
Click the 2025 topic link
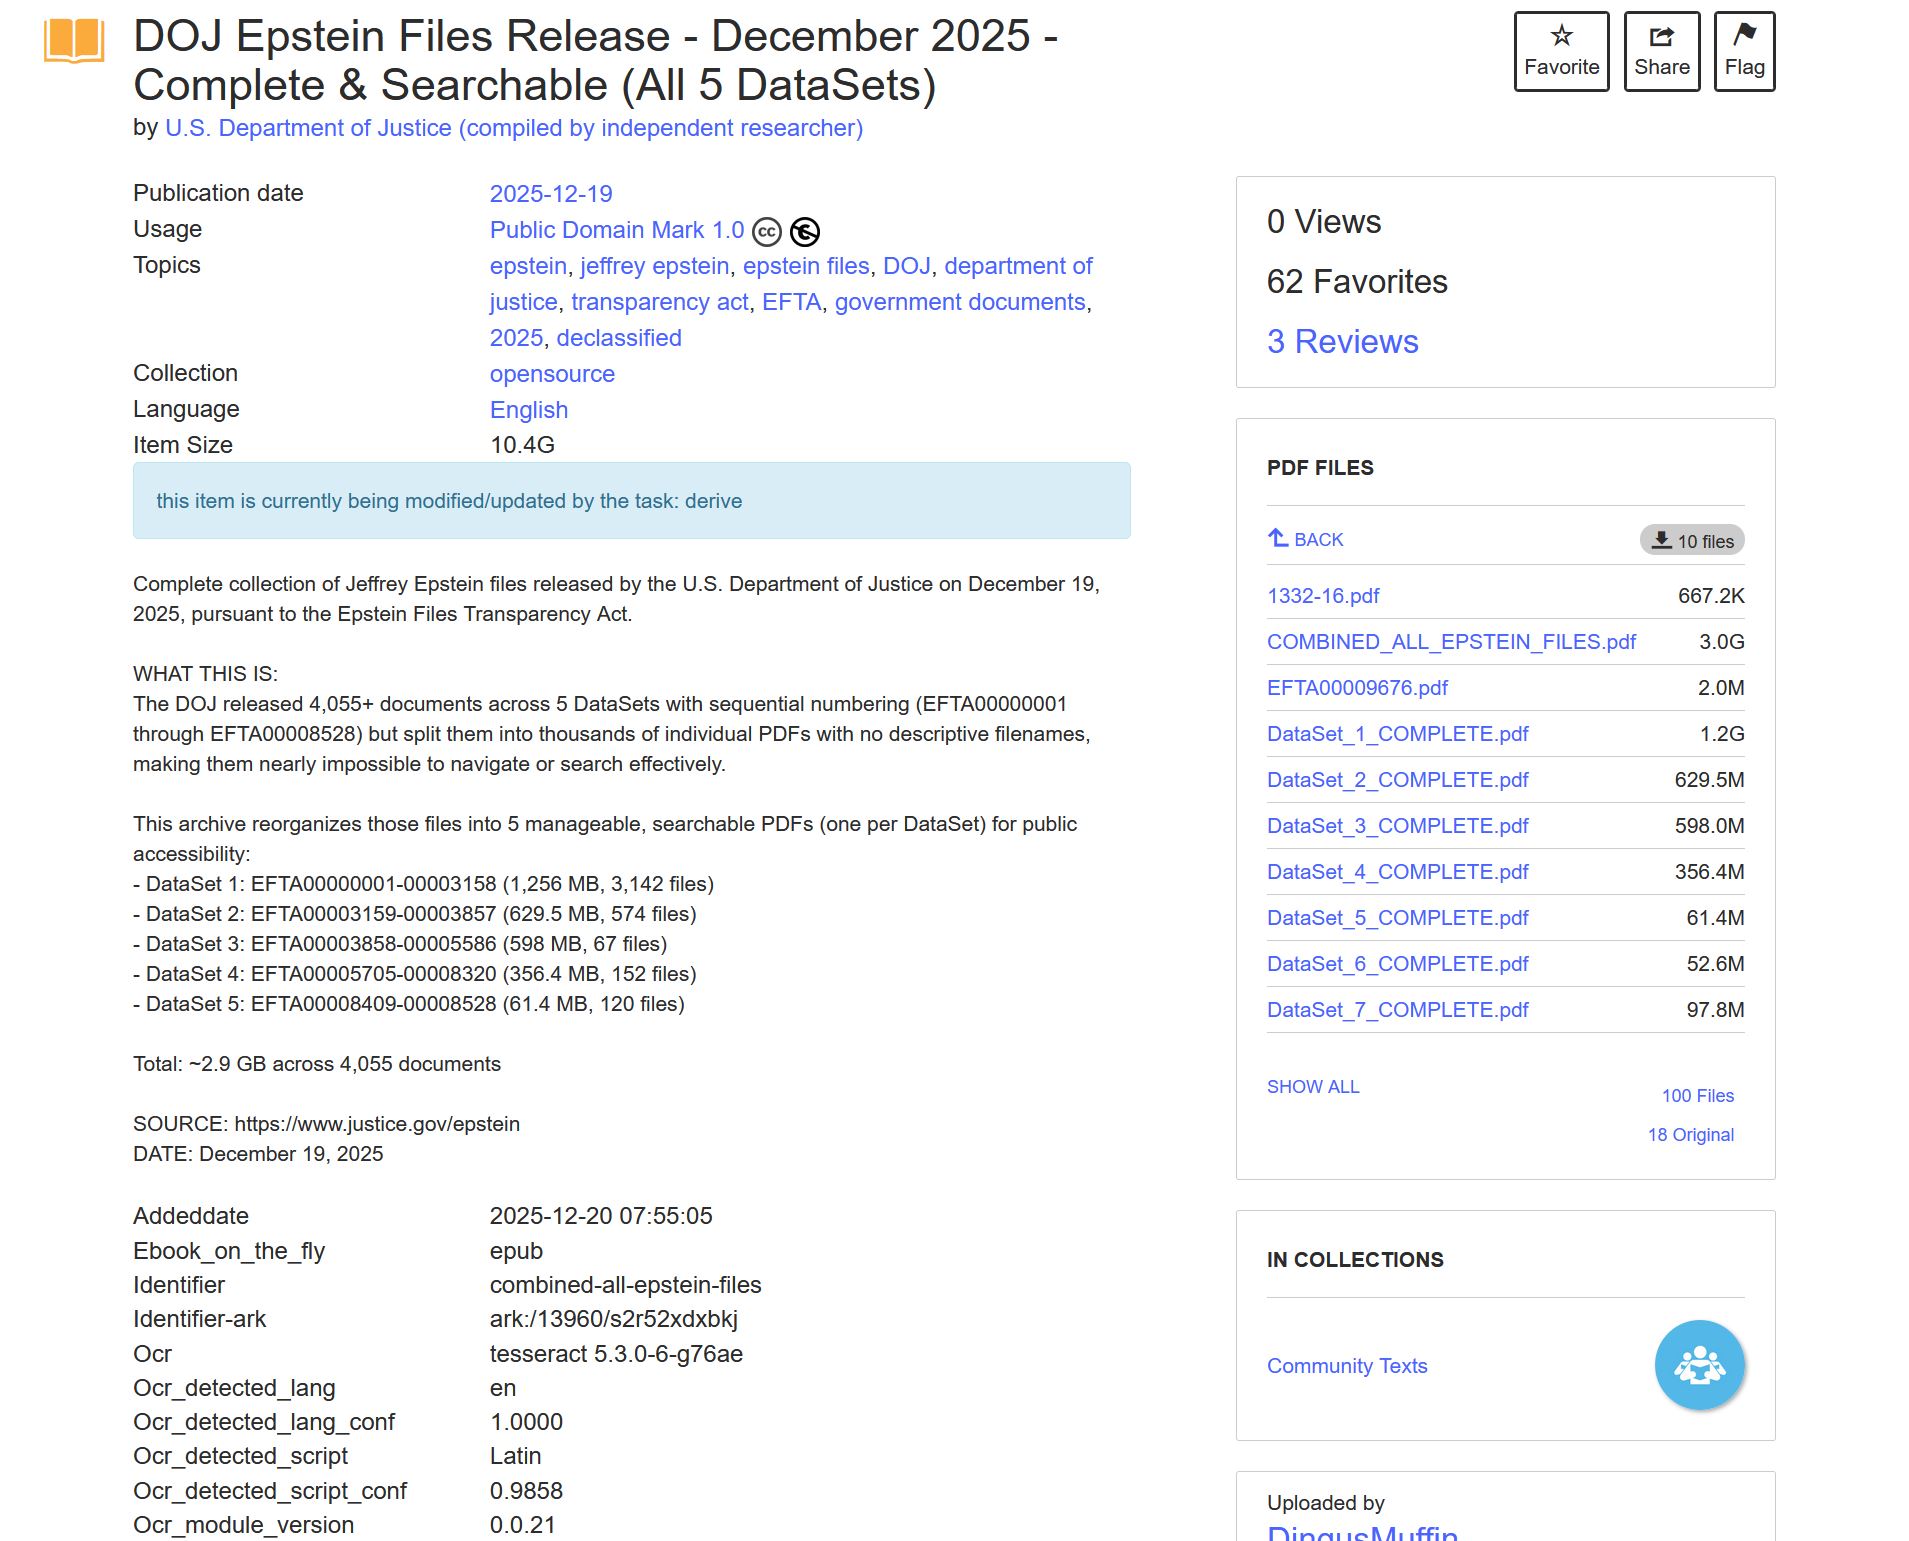[516, 338]
